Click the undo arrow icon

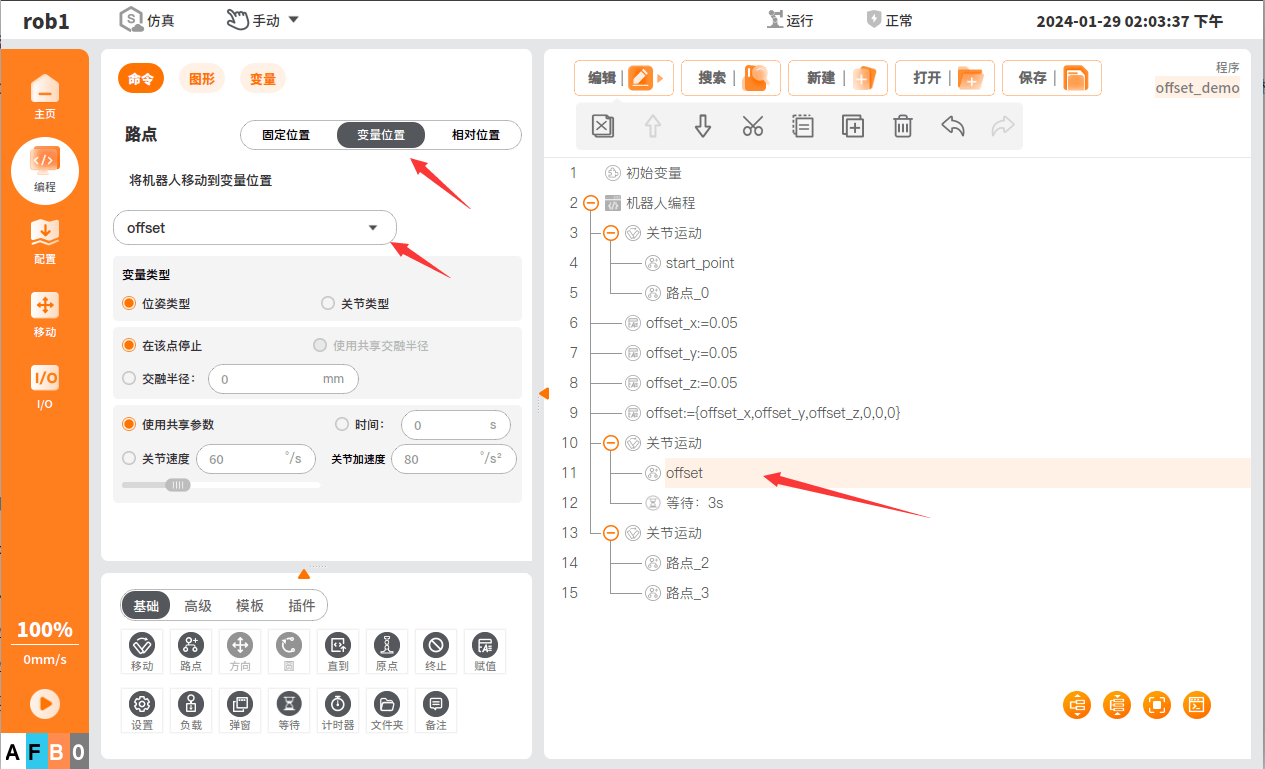(952, 126)
